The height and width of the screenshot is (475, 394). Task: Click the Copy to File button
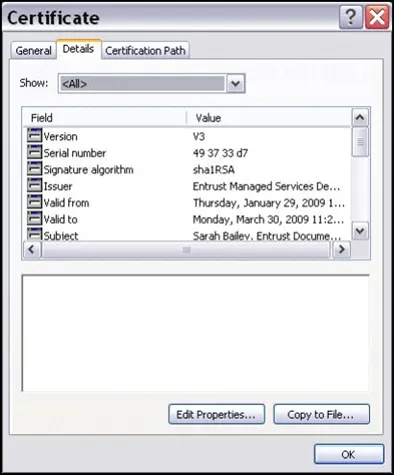pos(321,414)
